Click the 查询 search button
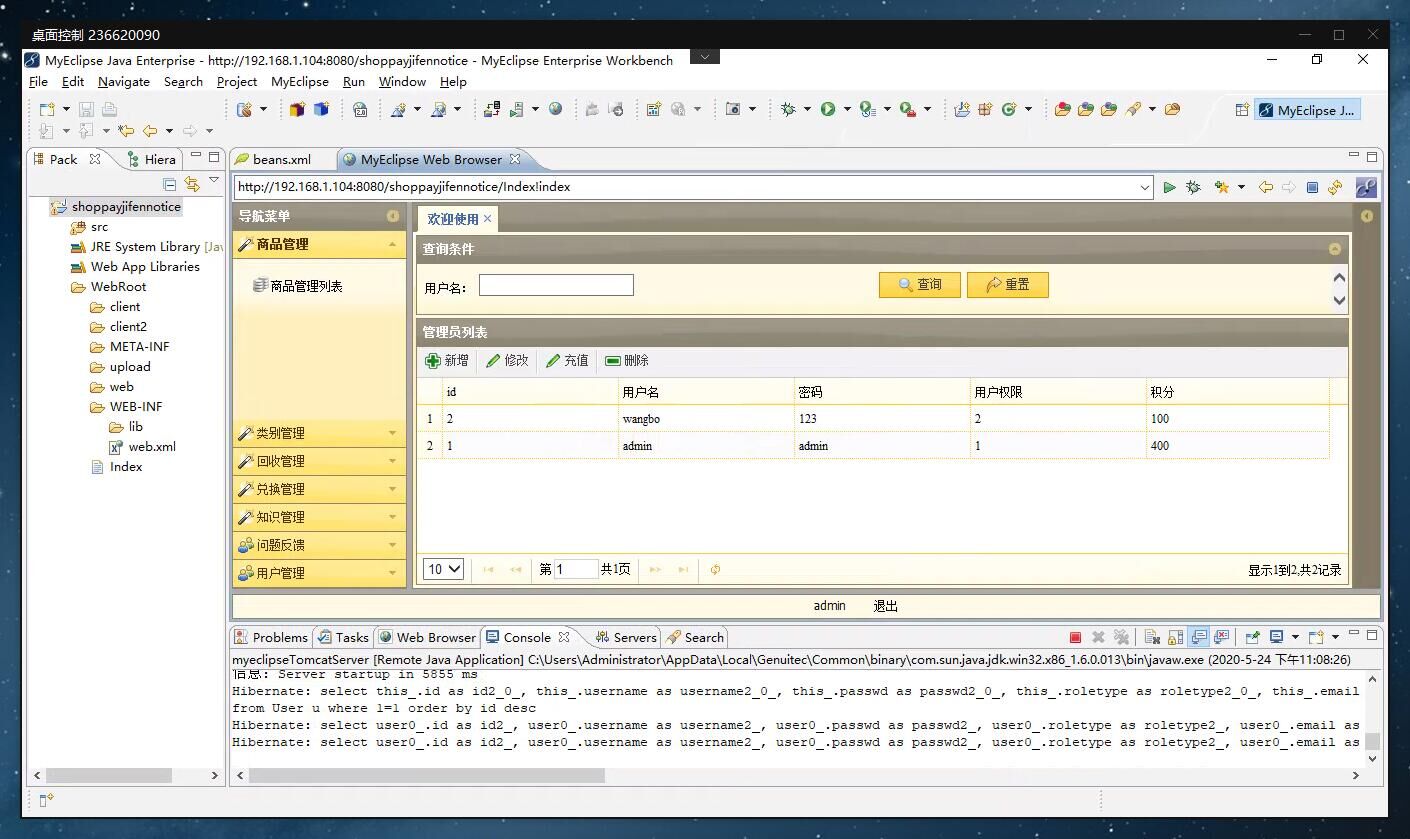The height and width of the screenshot is (839, 1410). (919, 285)
